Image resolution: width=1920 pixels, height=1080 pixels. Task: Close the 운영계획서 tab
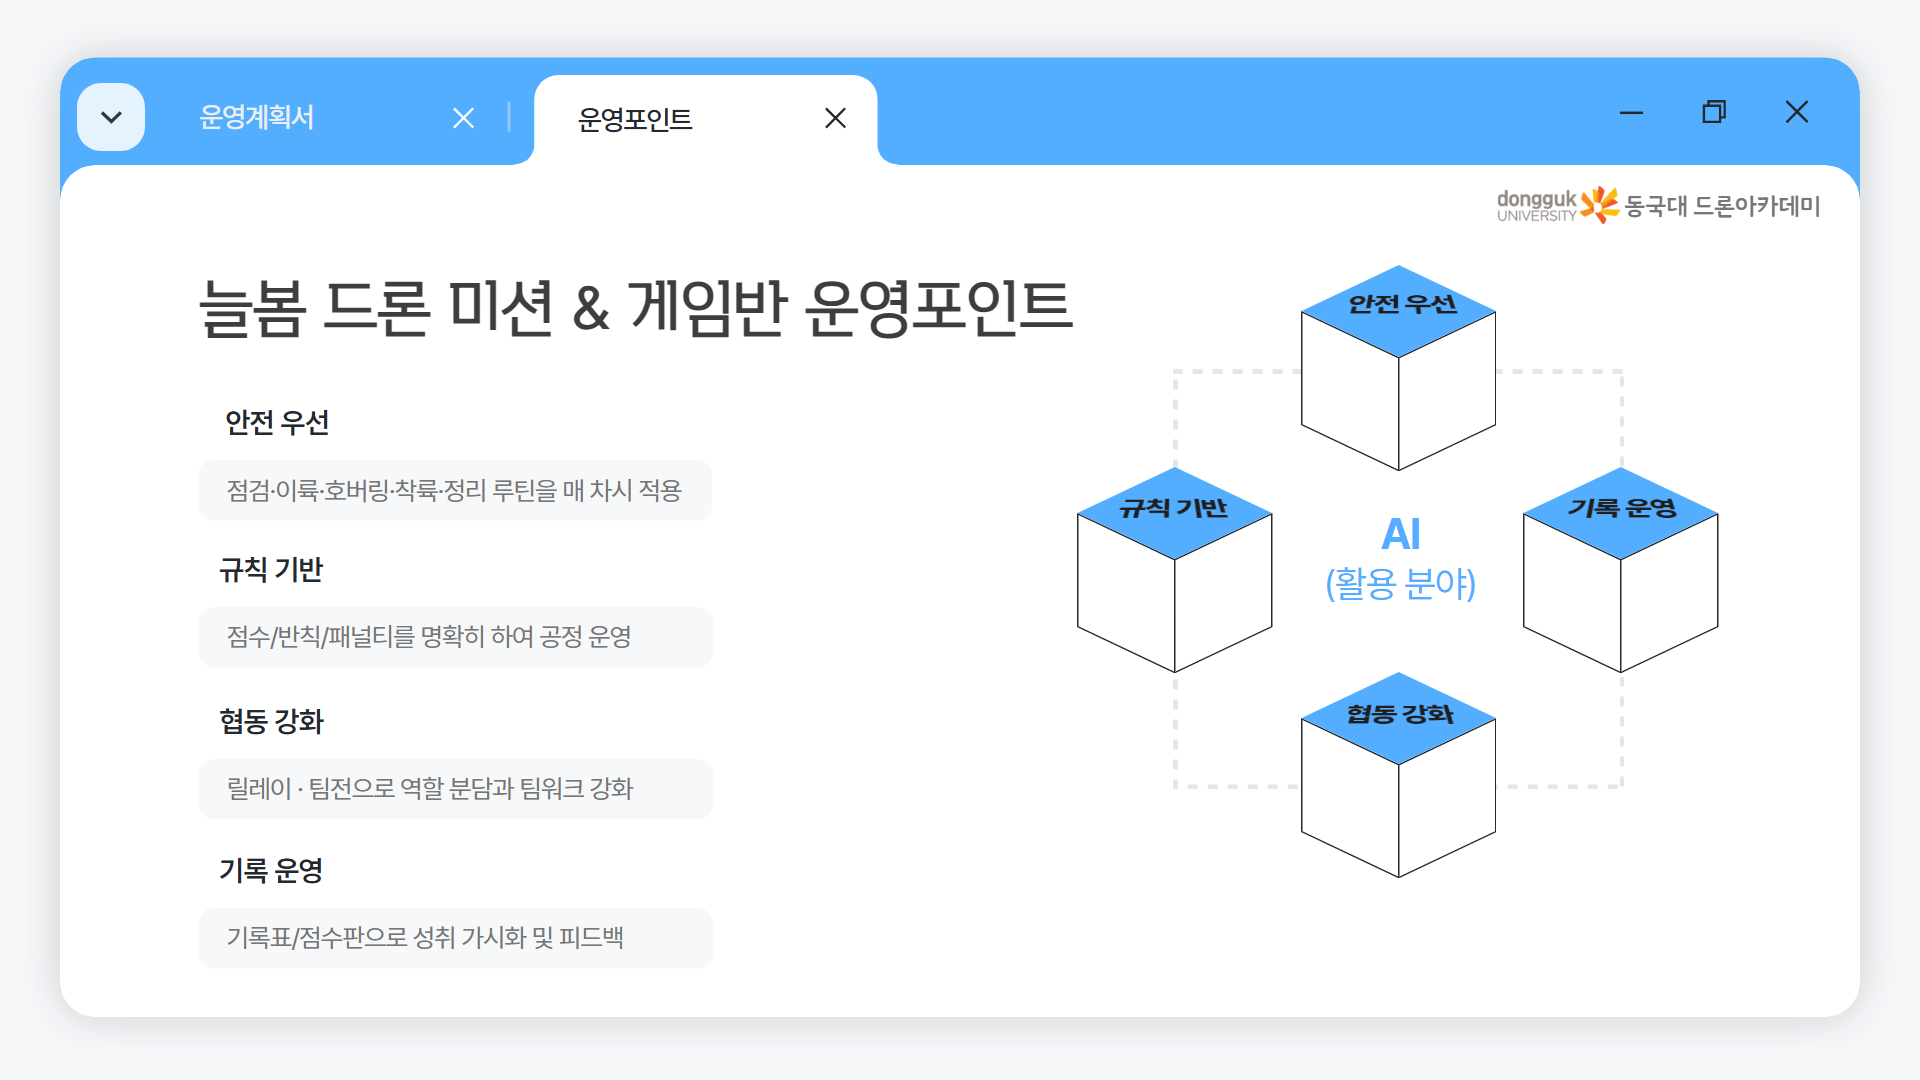point(464,117)
